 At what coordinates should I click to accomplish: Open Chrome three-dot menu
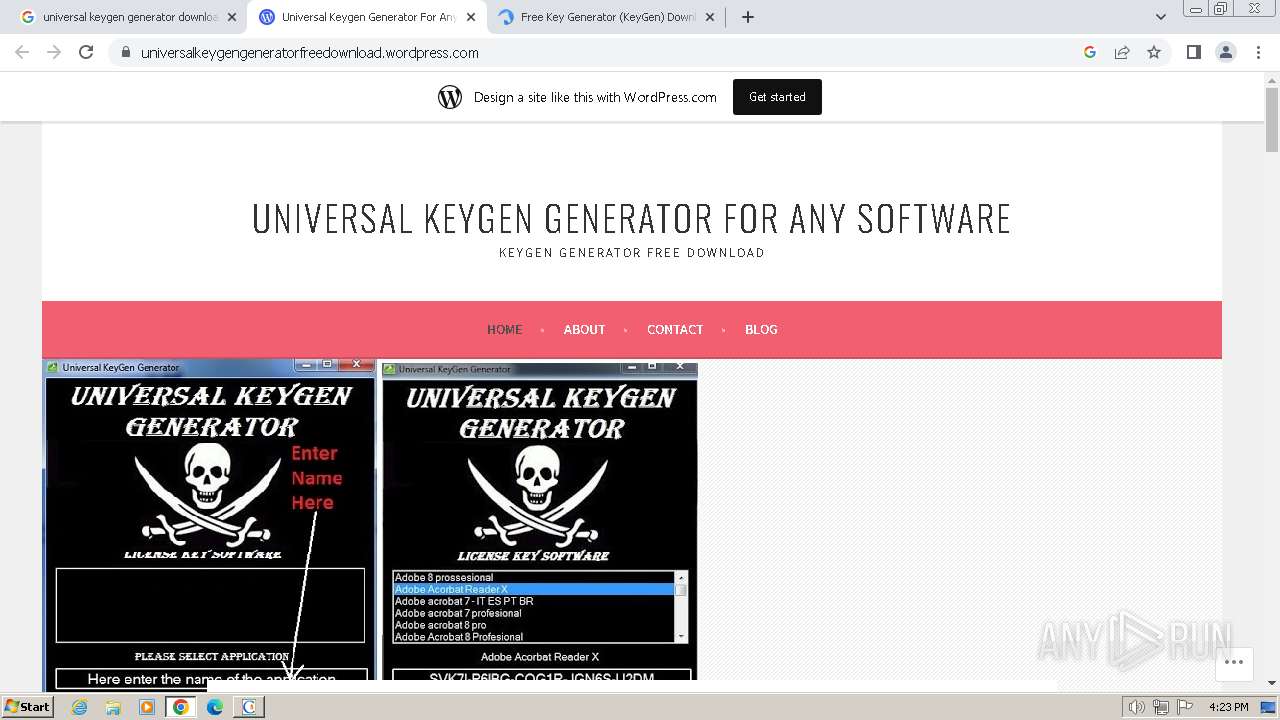(x=1258, y=52)
